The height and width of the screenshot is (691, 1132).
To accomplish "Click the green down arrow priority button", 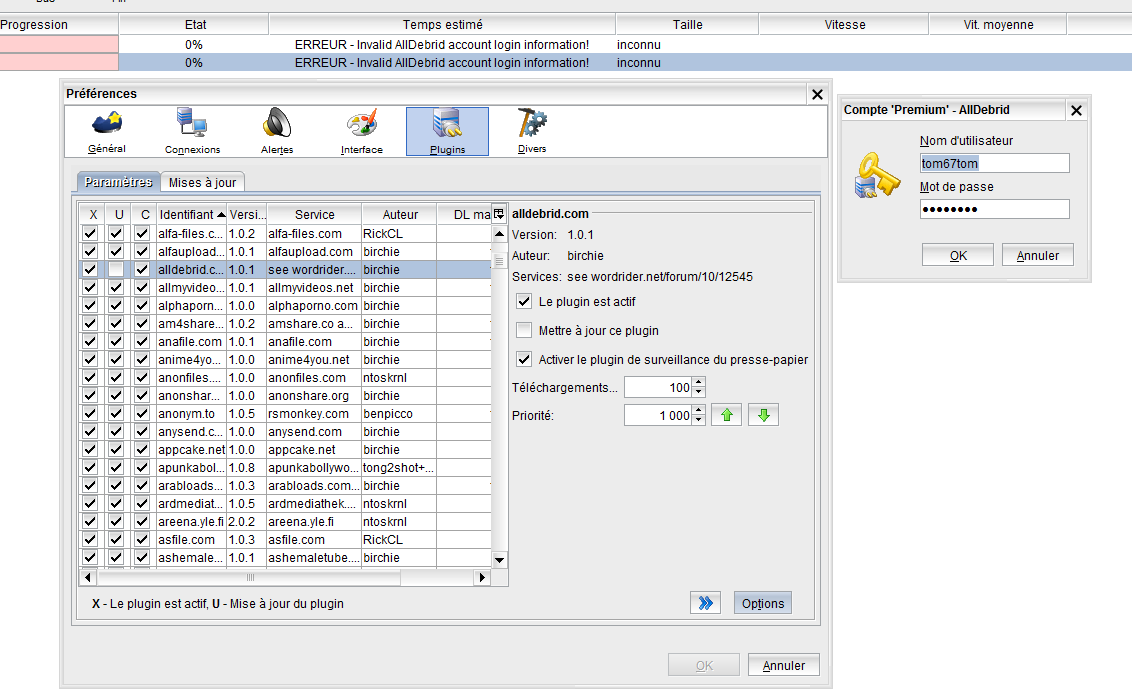I will point(763,415).
